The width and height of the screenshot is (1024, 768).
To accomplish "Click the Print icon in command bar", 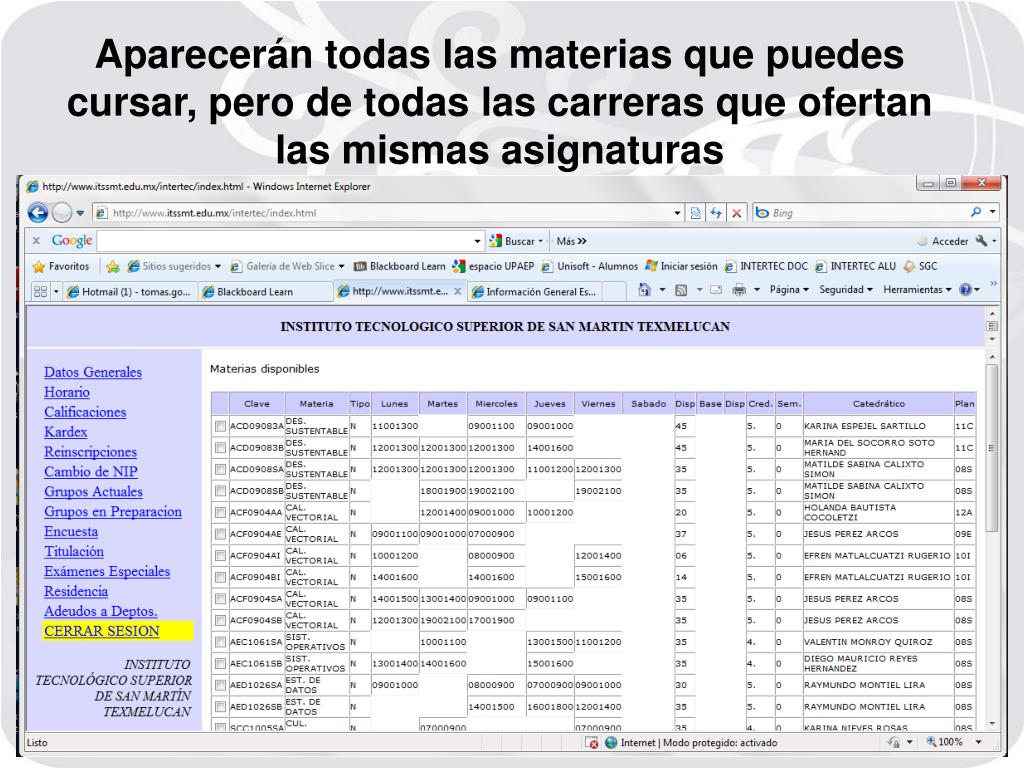I will click(x=739, y=290).
